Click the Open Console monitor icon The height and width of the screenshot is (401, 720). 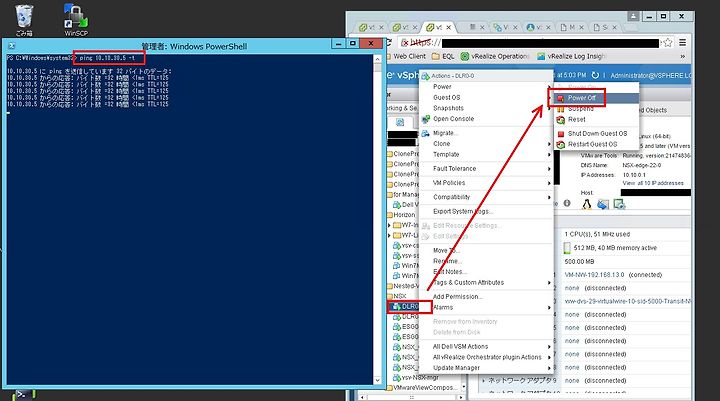click(x=426, y=119)
